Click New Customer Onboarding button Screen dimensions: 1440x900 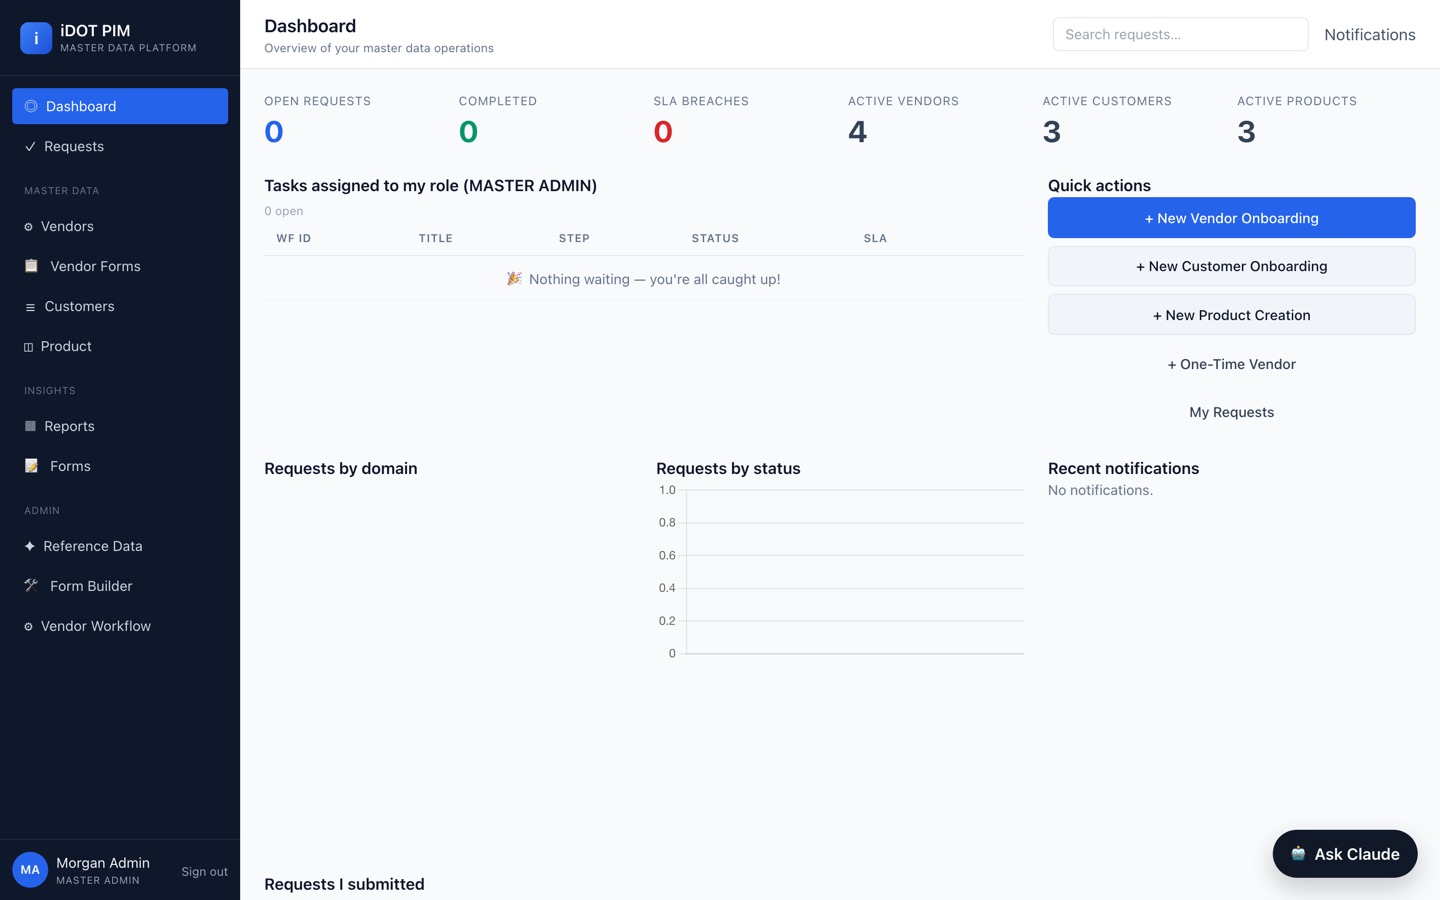[1231, 266]
